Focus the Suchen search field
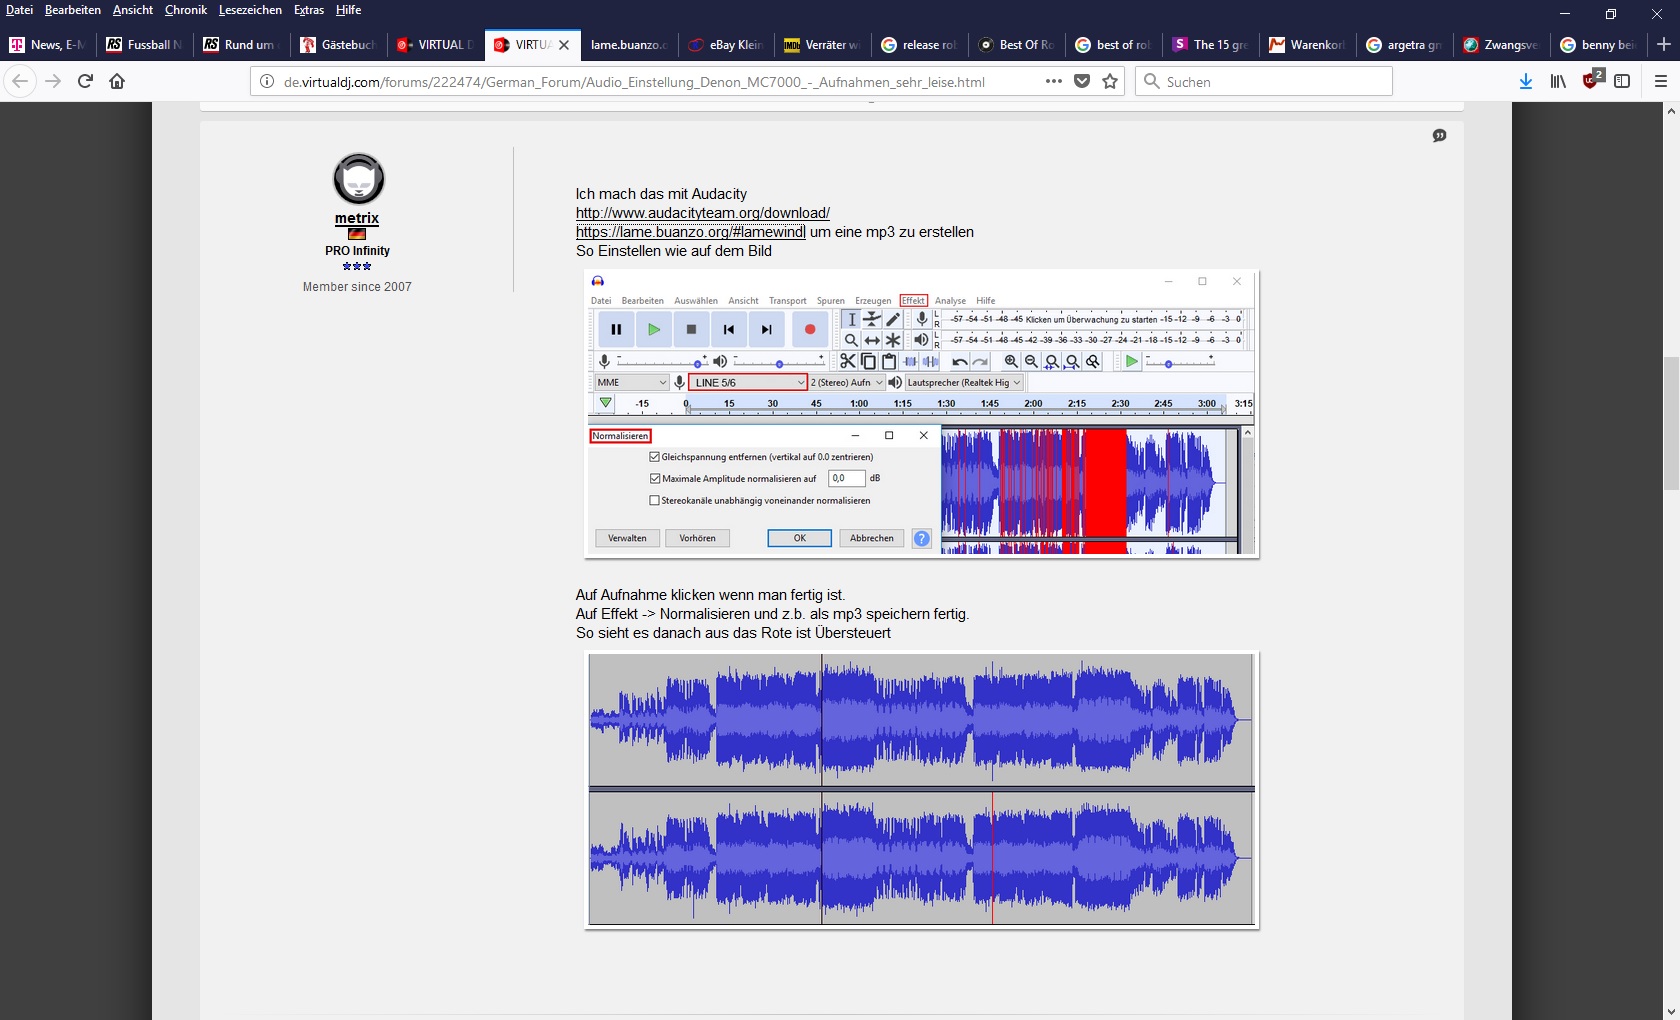 point(1264,82)
